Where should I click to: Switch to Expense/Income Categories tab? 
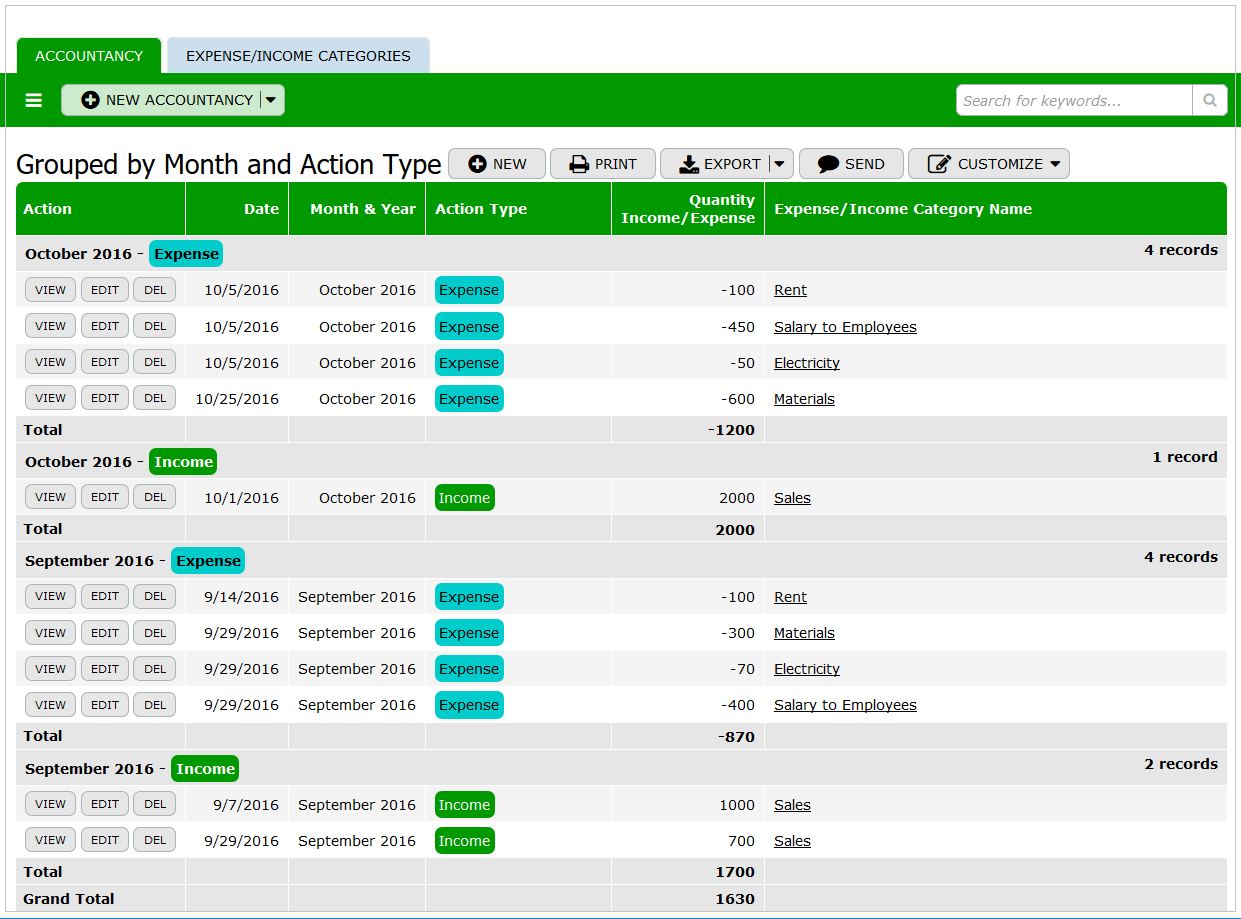pos(298,56)
